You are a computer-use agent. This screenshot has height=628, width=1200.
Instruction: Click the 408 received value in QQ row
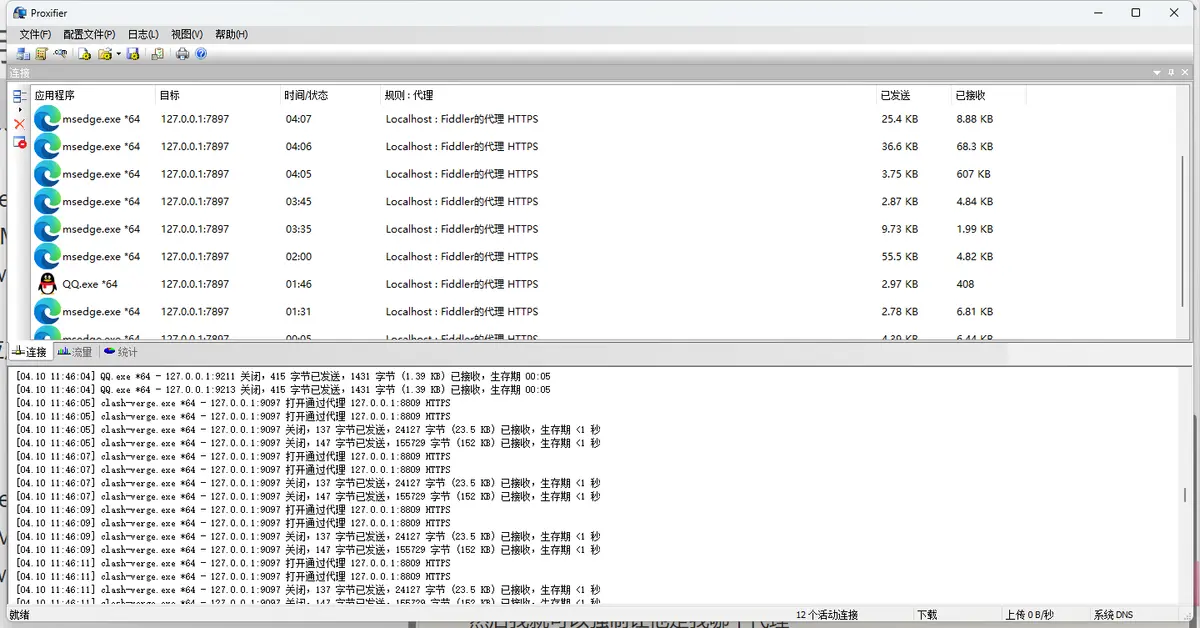tap(965, 284)
